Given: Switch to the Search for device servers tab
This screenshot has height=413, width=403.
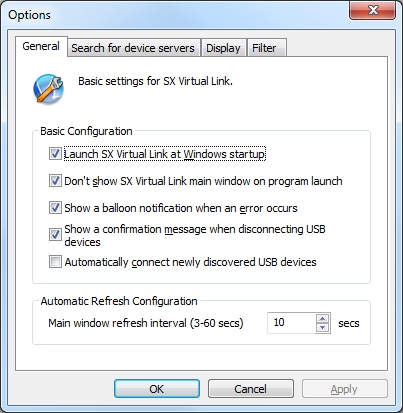Looking at the screenshot, I should click(x=133, y=48).
